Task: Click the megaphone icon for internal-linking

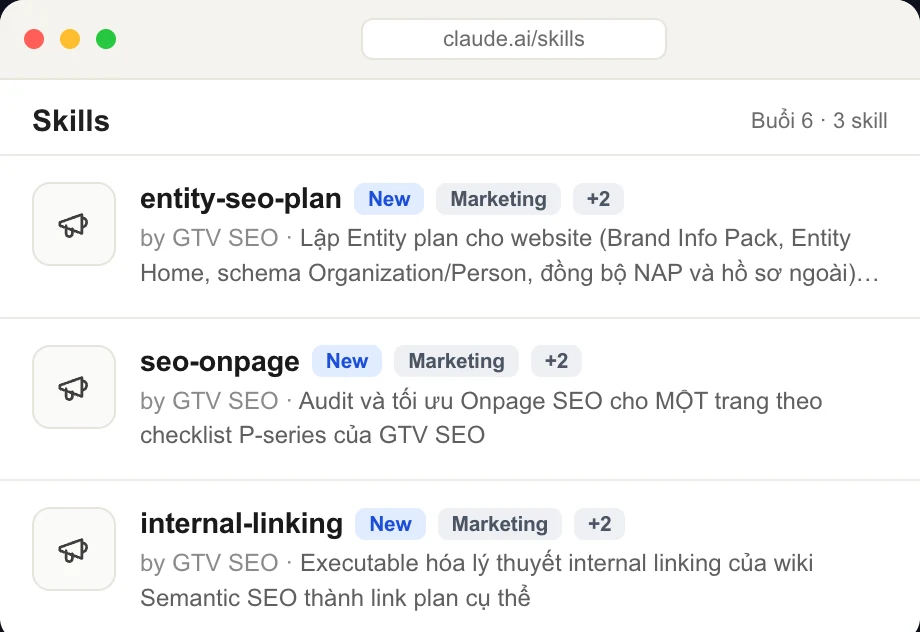Action: pos(74,549)
